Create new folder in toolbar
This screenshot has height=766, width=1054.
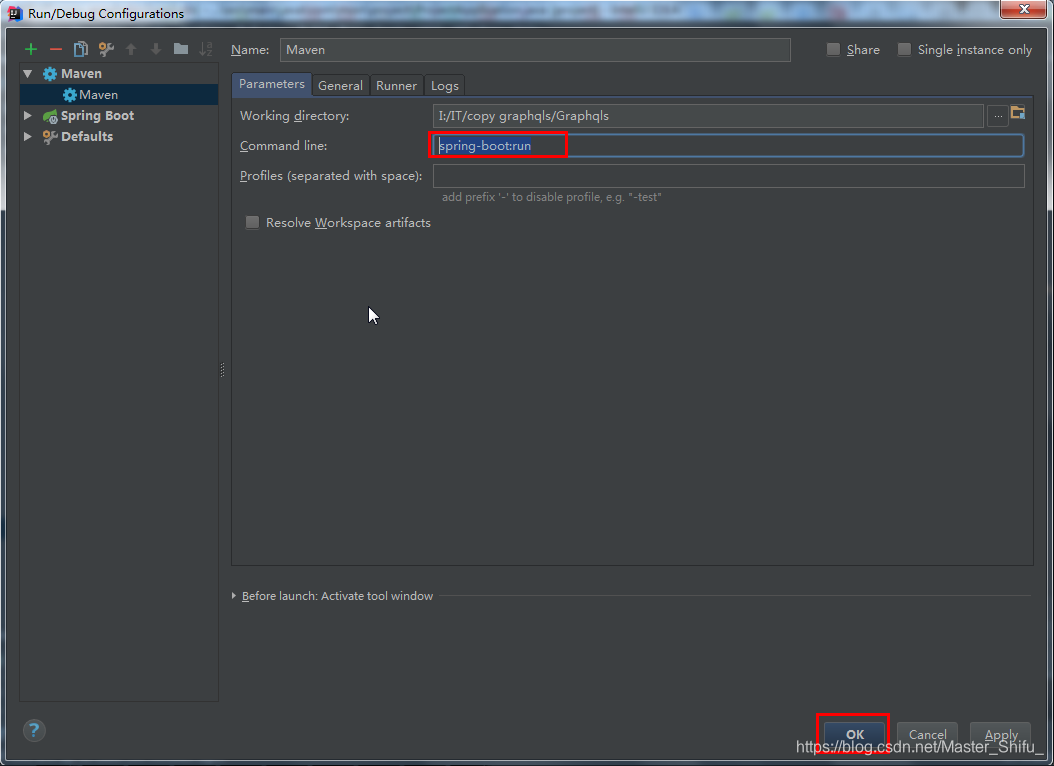[181, 49]
